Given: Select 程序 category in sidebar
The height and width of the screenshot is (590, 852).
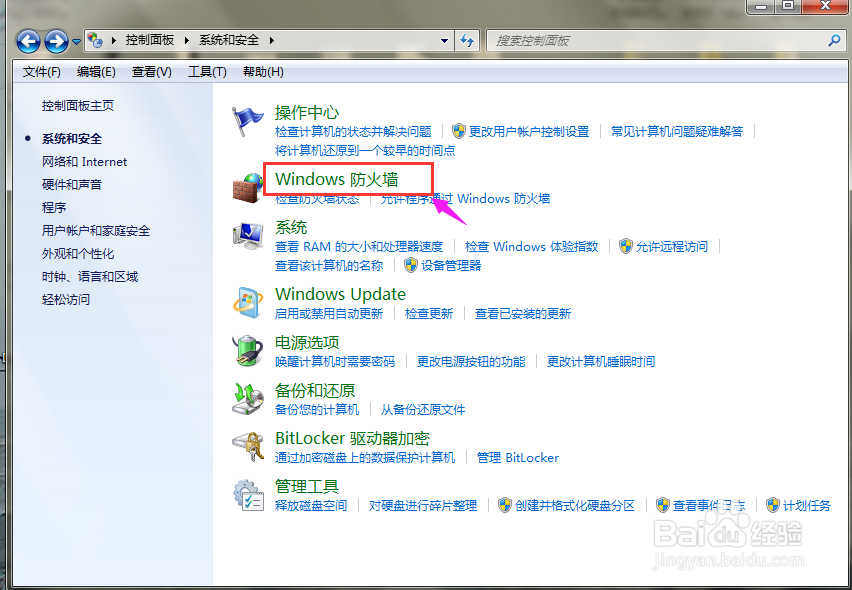Looking at the screenshot, I should point(54,208).
